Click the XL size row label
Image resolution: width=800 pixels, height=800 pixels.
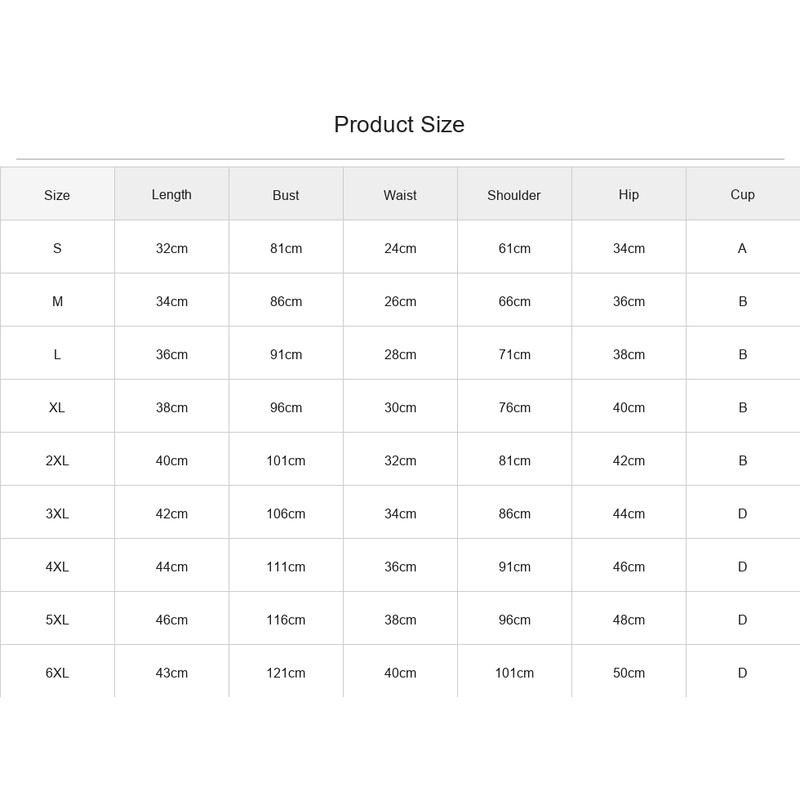[x=57, y=408]
